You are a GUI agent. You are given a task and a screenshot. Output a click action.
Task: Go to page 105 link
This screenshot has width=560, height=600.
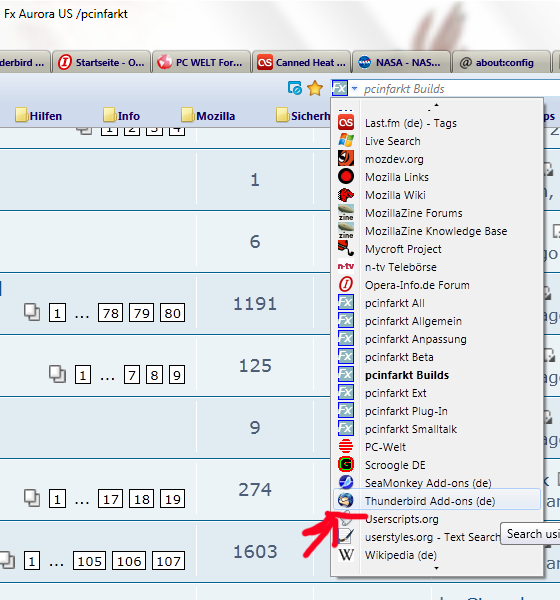pos(90,561)
